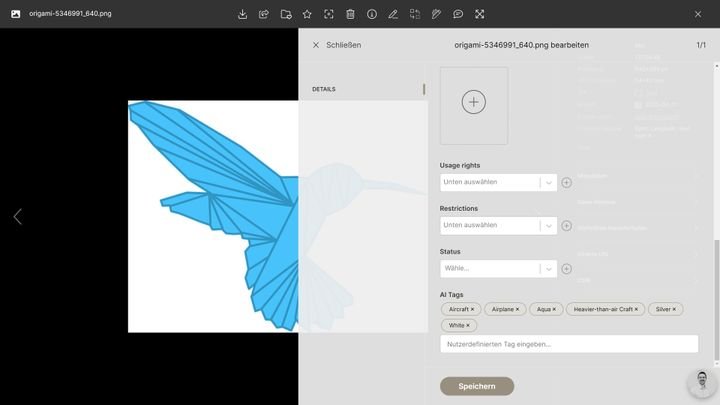The image size is (720, 405).
Task: Expand the Status dropdown
Action: click(498, 269)
